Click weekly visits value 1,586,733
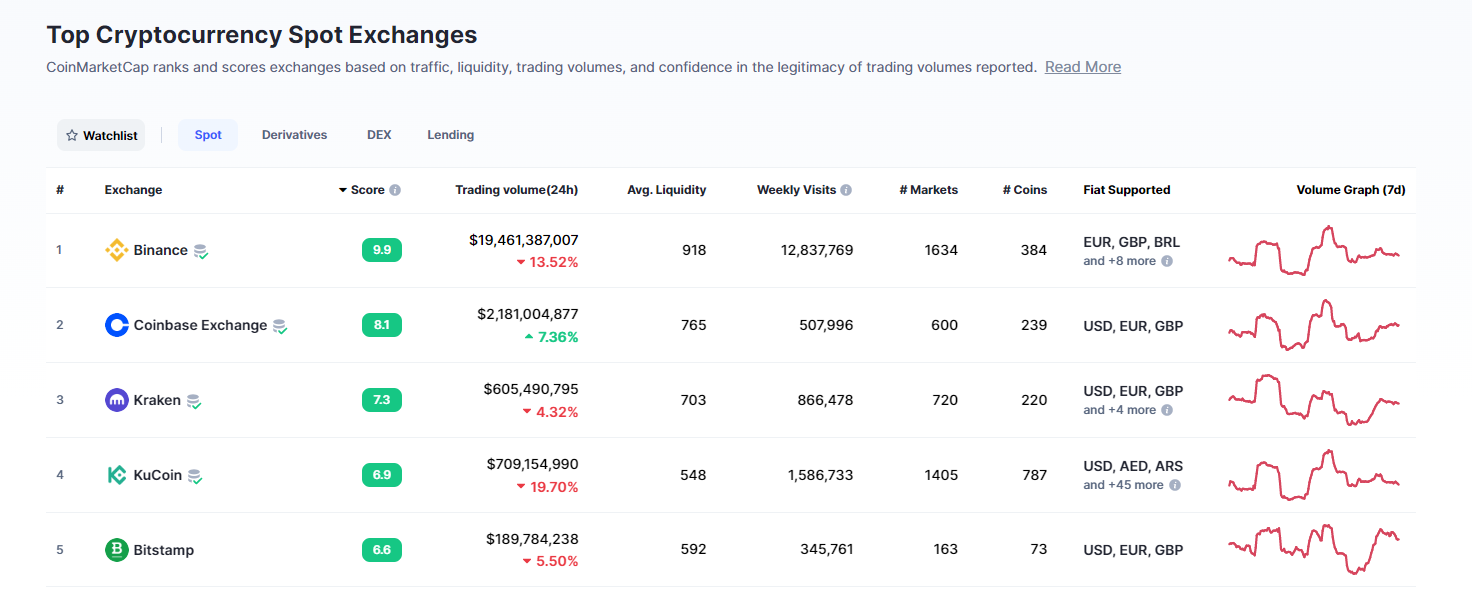1472x594 pixels. pos(821,475)
